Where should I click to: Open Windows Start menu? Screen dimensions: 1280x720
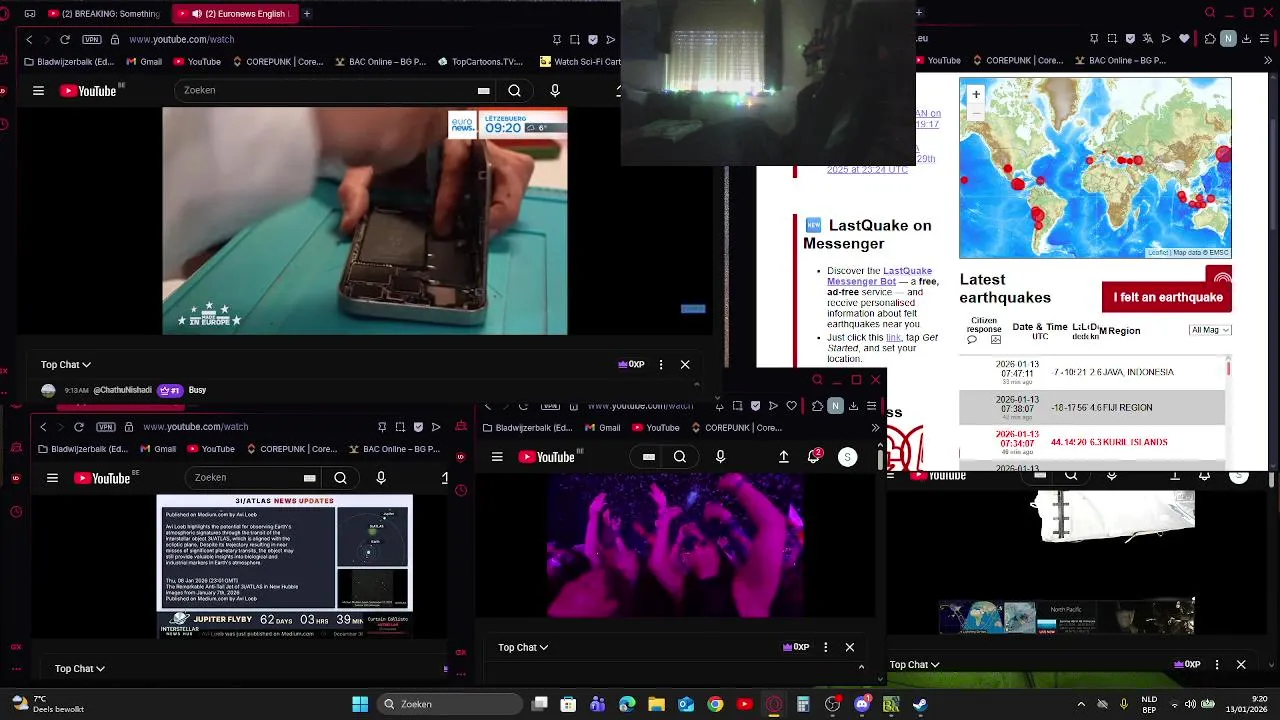(360, 704)
